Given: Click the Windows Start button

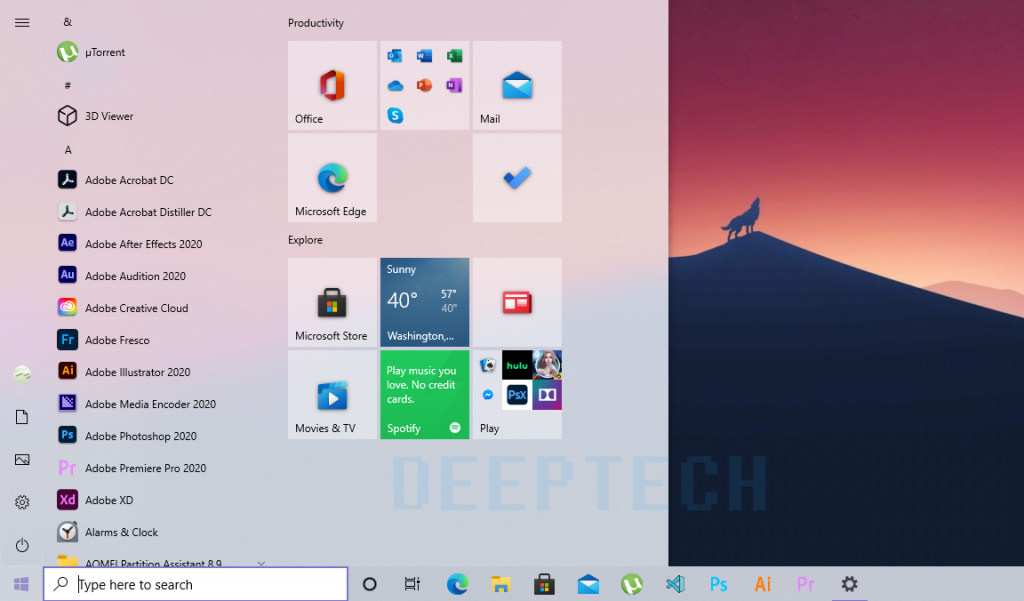Looking at the screenshot, I should tap(21, 584).
